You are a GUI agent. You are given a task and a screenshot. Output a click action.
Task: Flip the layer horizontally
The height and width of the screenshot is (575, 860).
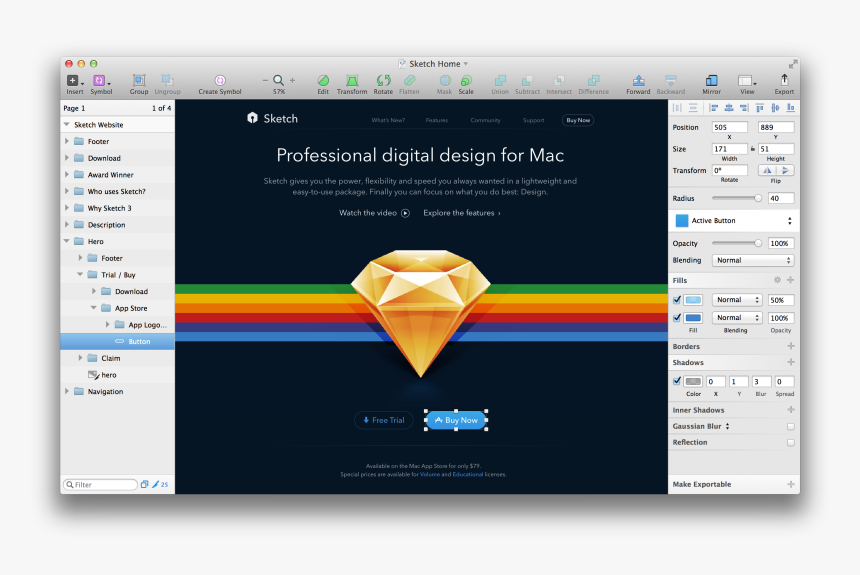pos(767,170)
